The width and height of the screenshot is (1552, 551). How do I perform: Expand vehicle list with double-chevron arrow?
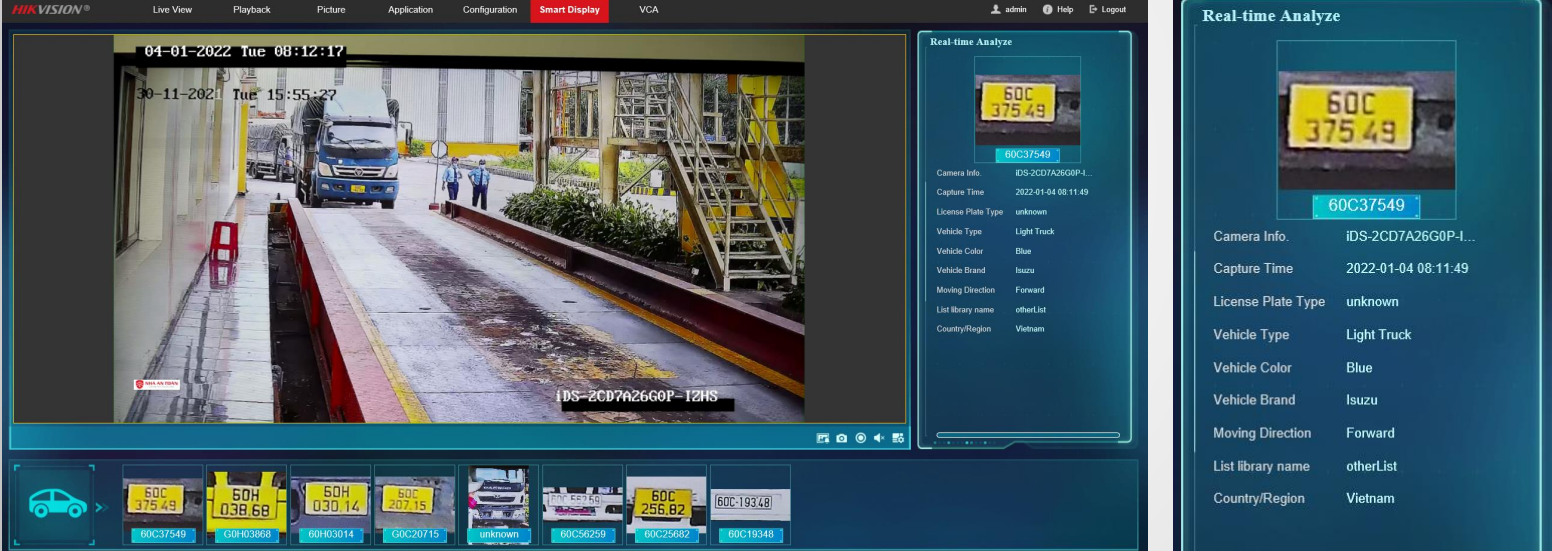101,507
